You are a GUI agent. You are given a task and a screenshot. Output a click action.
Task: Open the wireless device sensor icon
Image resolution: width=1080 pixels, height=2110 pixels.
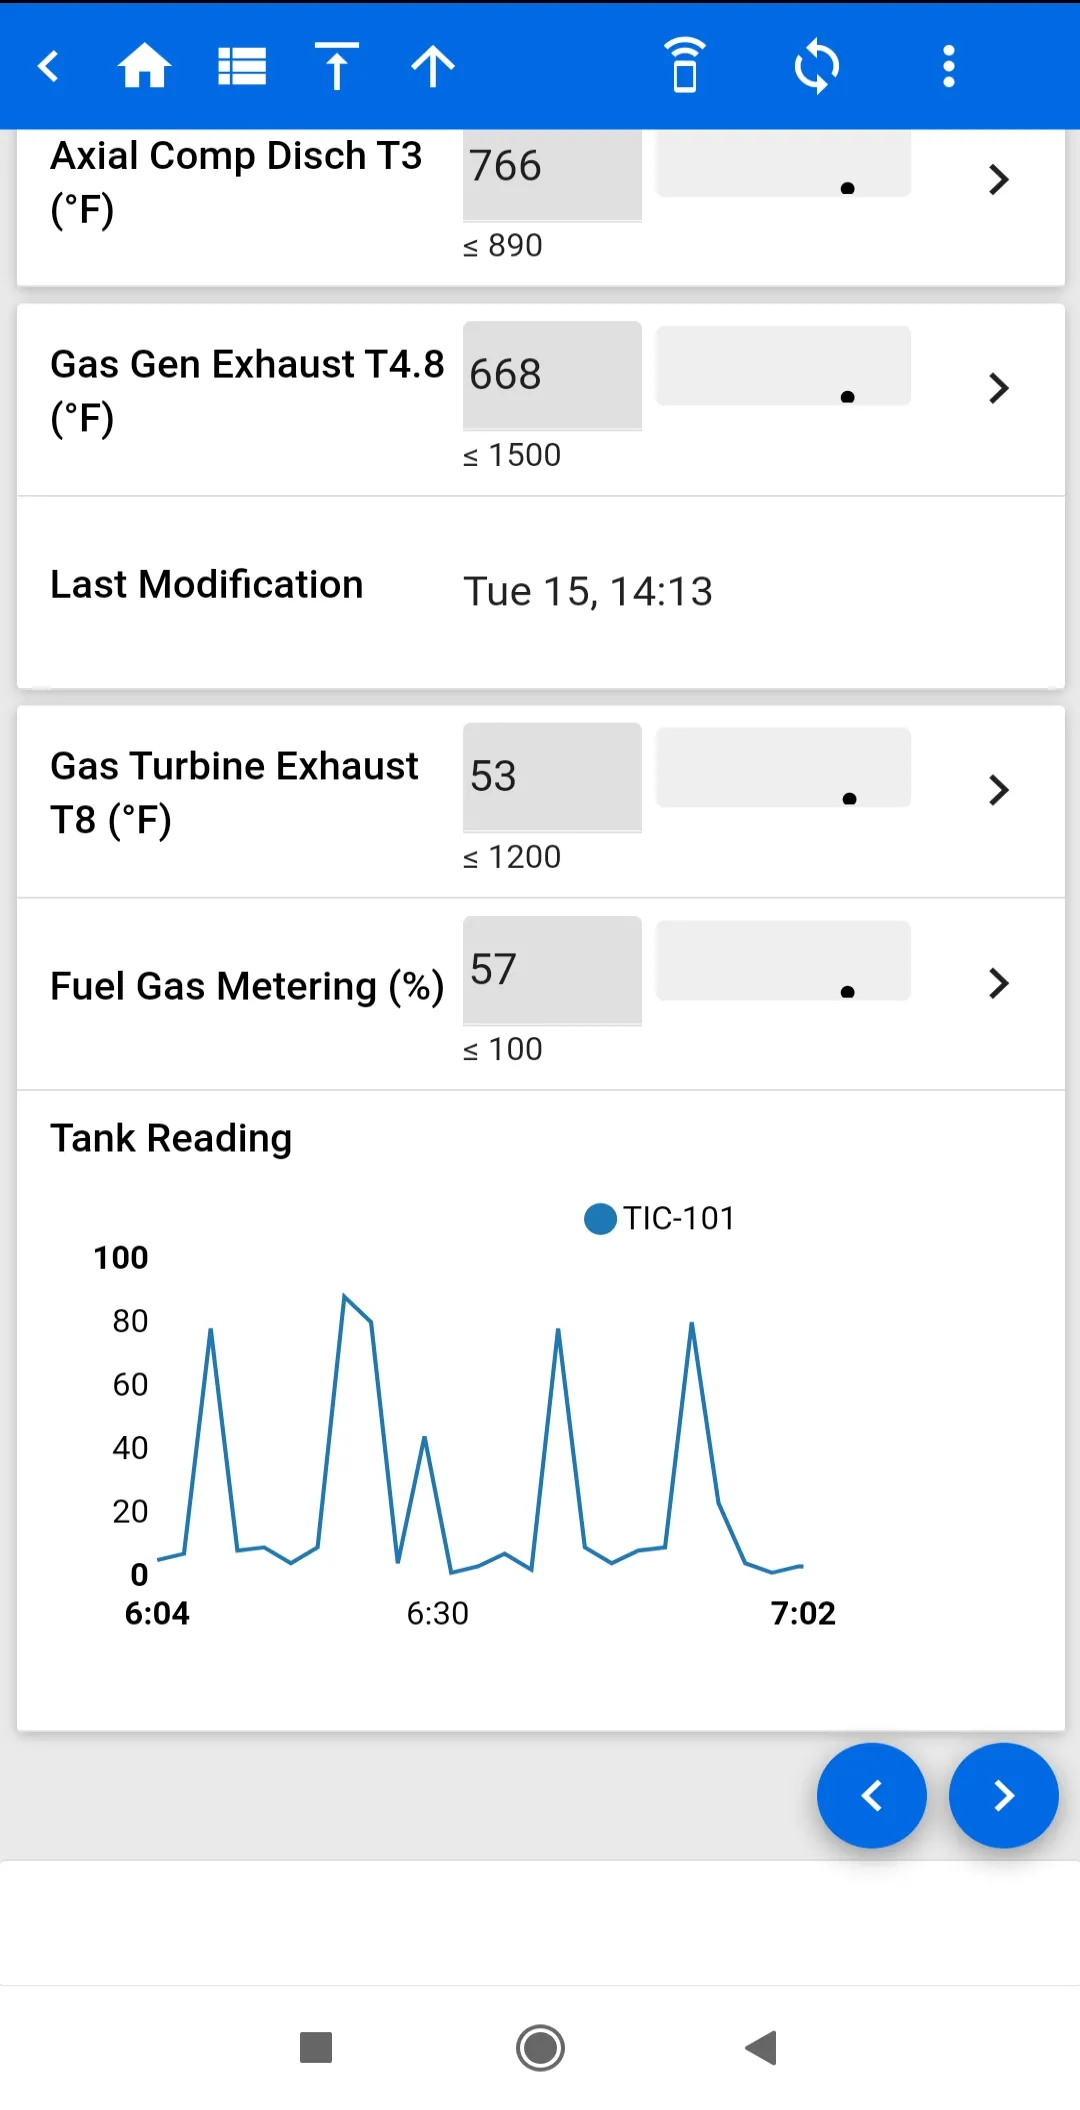click(x=685, y=66)
